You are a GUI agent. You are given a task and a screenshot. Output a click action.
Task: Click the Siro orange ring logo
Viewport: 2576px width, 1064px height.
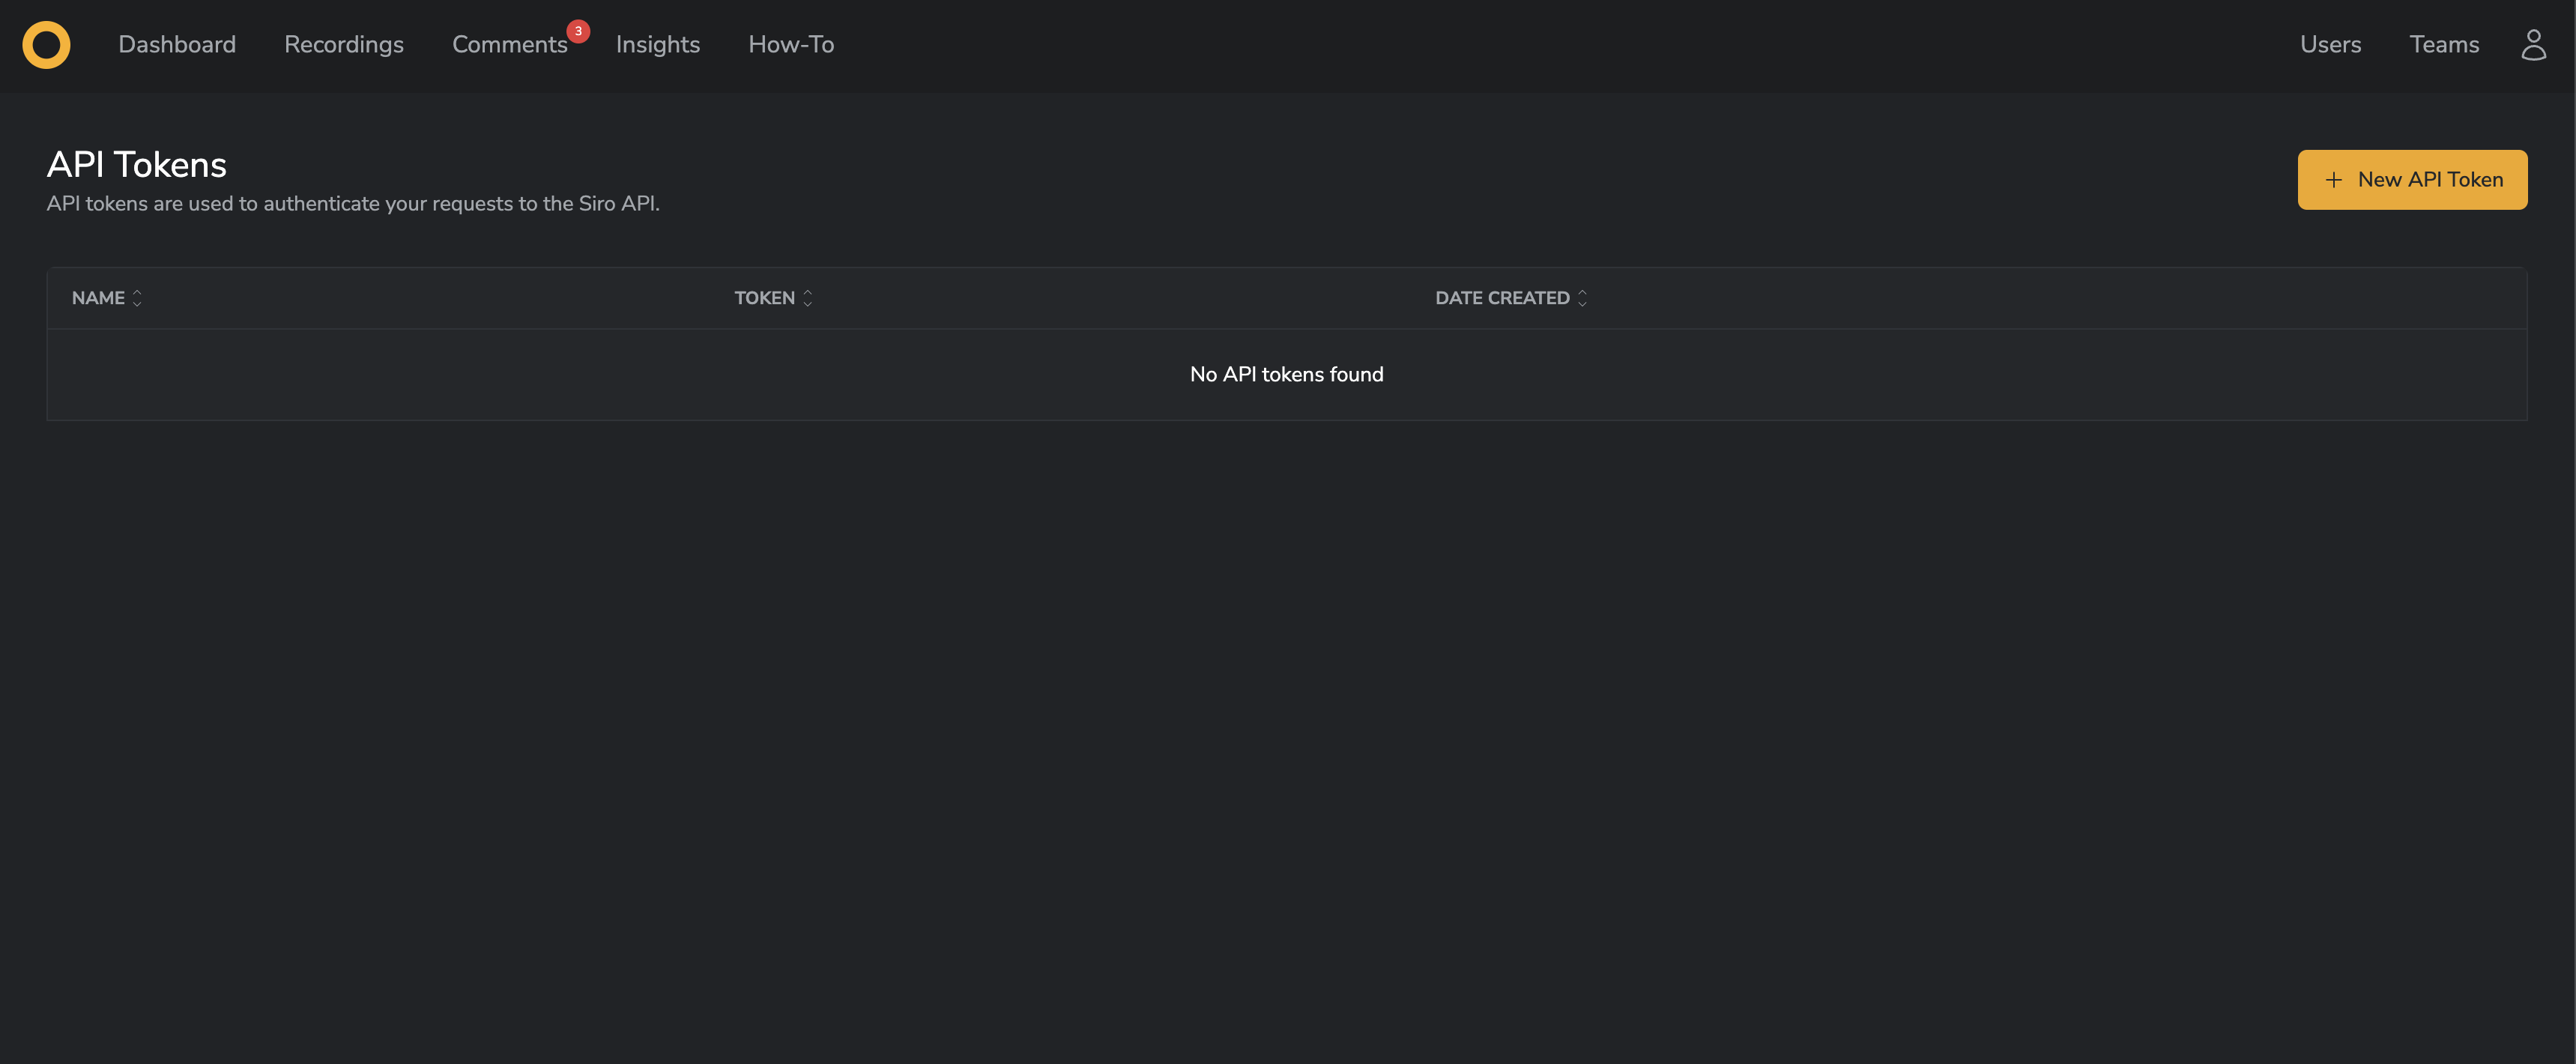click(46, 45)
